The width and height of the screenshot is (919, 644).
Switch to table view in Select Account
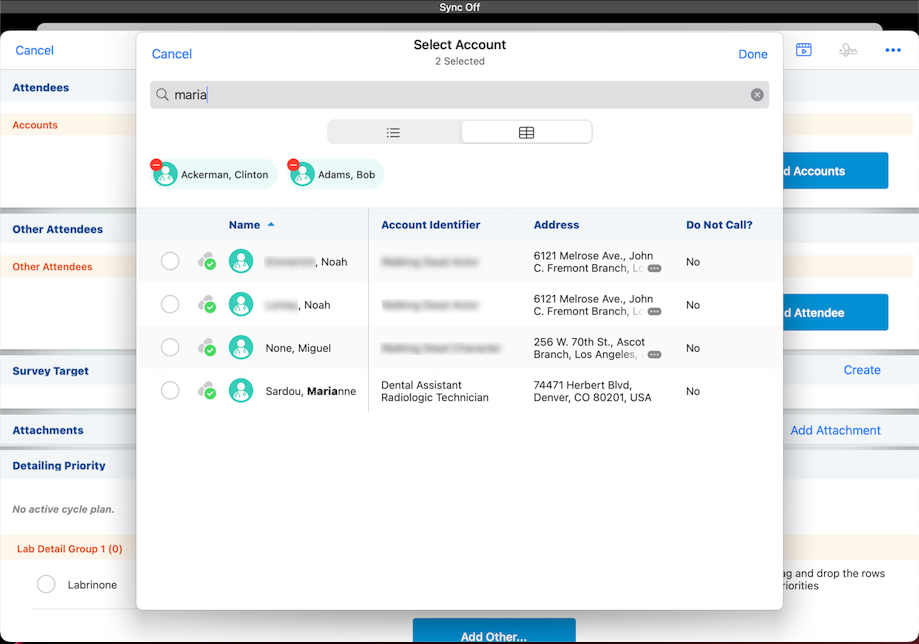point(526,131)
